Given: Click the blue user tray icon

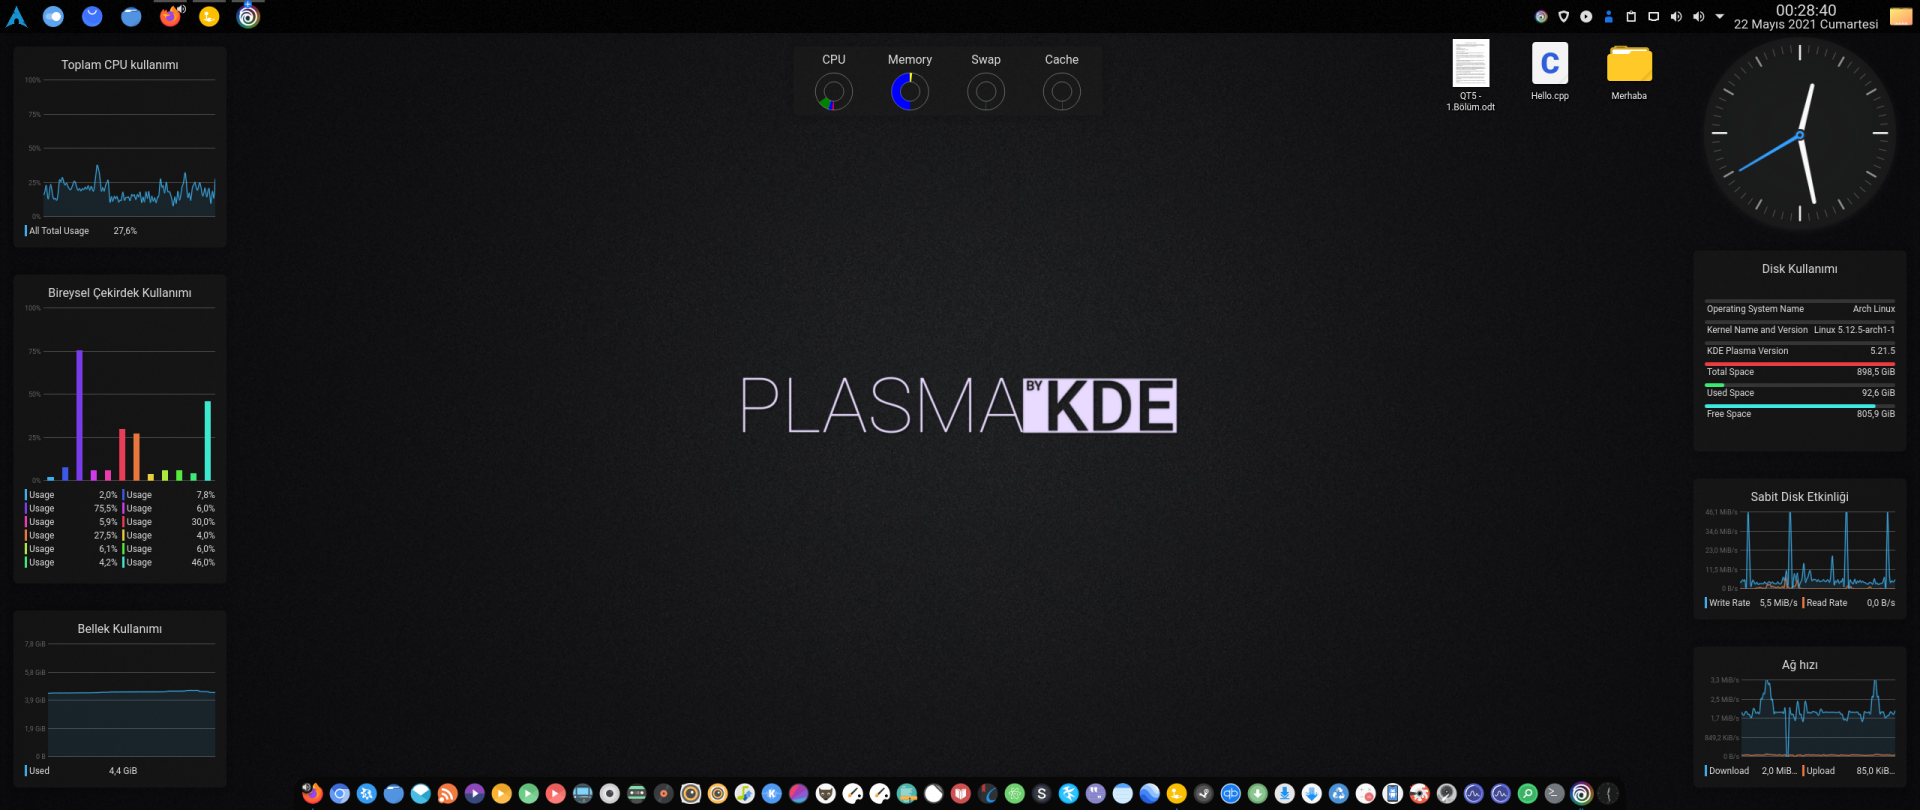Looking at the screenshot, I should click(1609, 17).
